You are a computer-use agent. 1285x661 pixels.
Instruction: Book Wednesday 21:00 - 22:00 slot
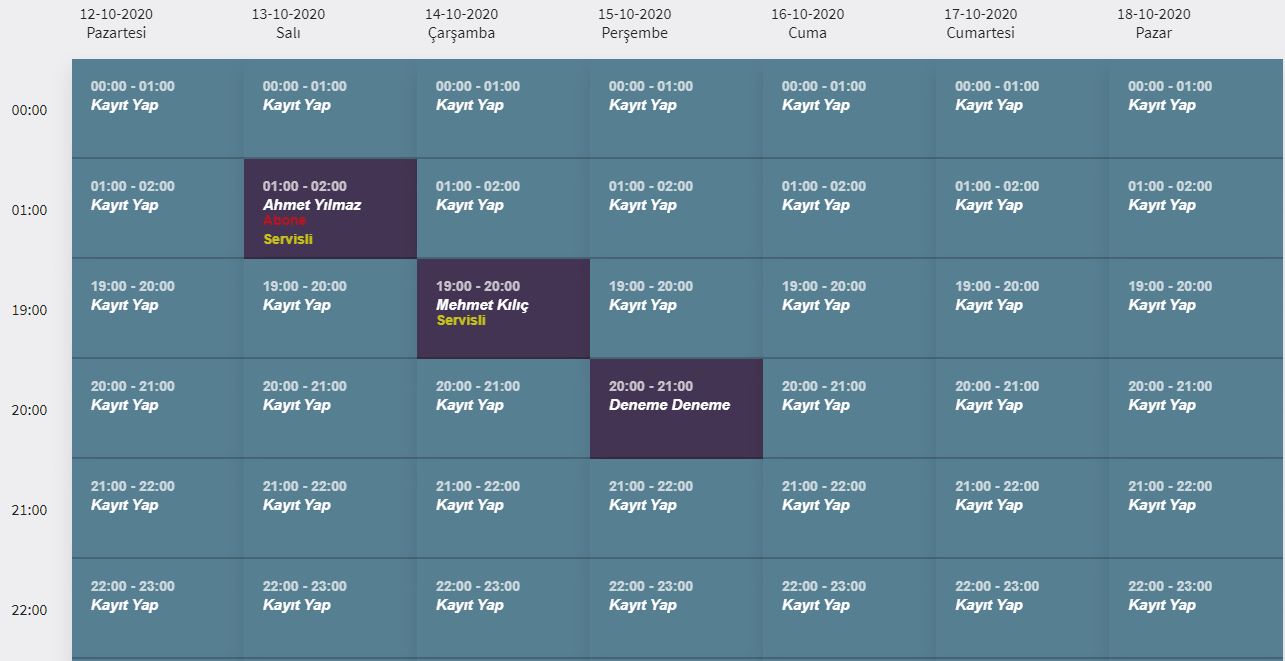tap(470, 505)
